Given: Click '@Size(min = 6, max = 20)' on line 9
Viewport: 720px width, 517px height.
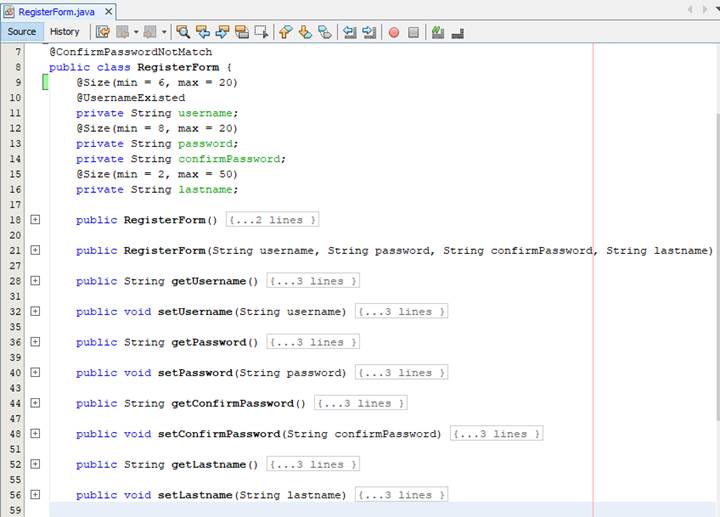Looking at the screenshot, I should 157,83.
